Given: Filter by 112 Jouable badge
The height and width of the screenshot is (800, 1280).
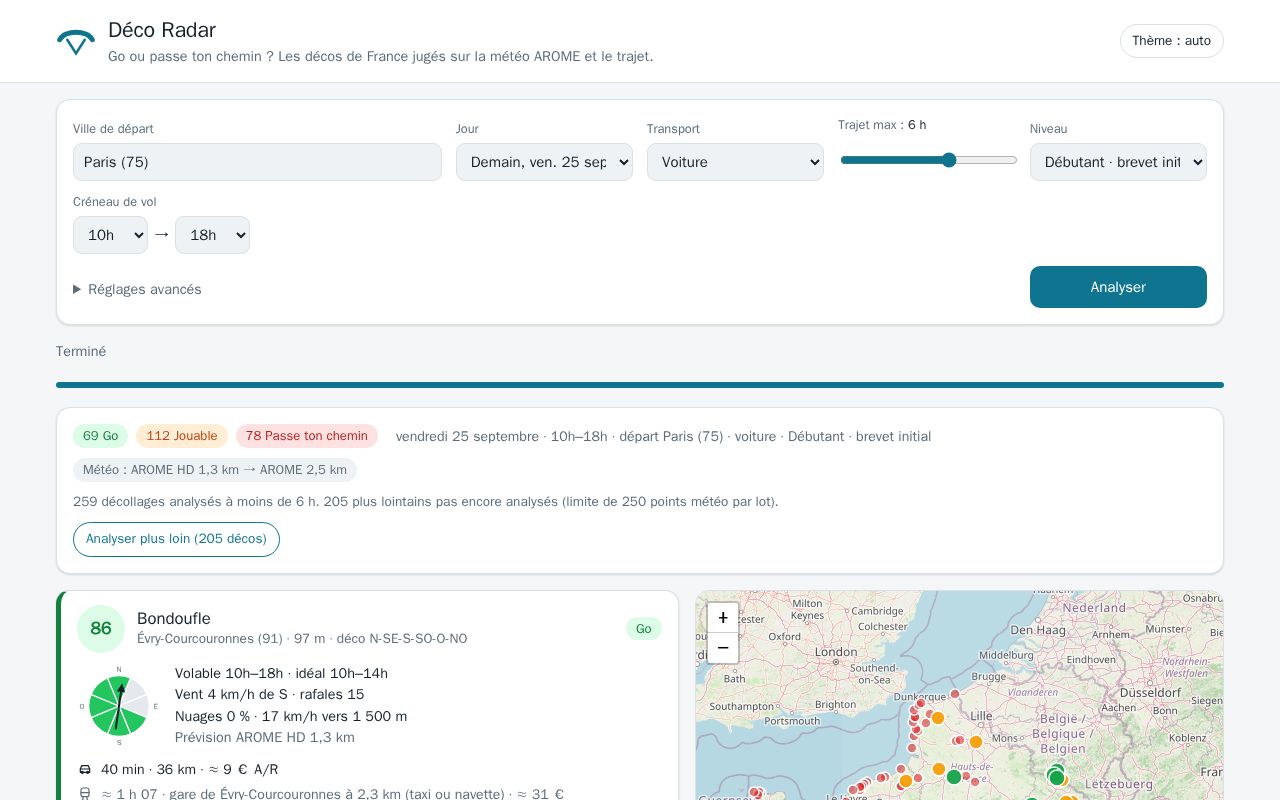Looking at the screenshot, I should click(182, 436).
